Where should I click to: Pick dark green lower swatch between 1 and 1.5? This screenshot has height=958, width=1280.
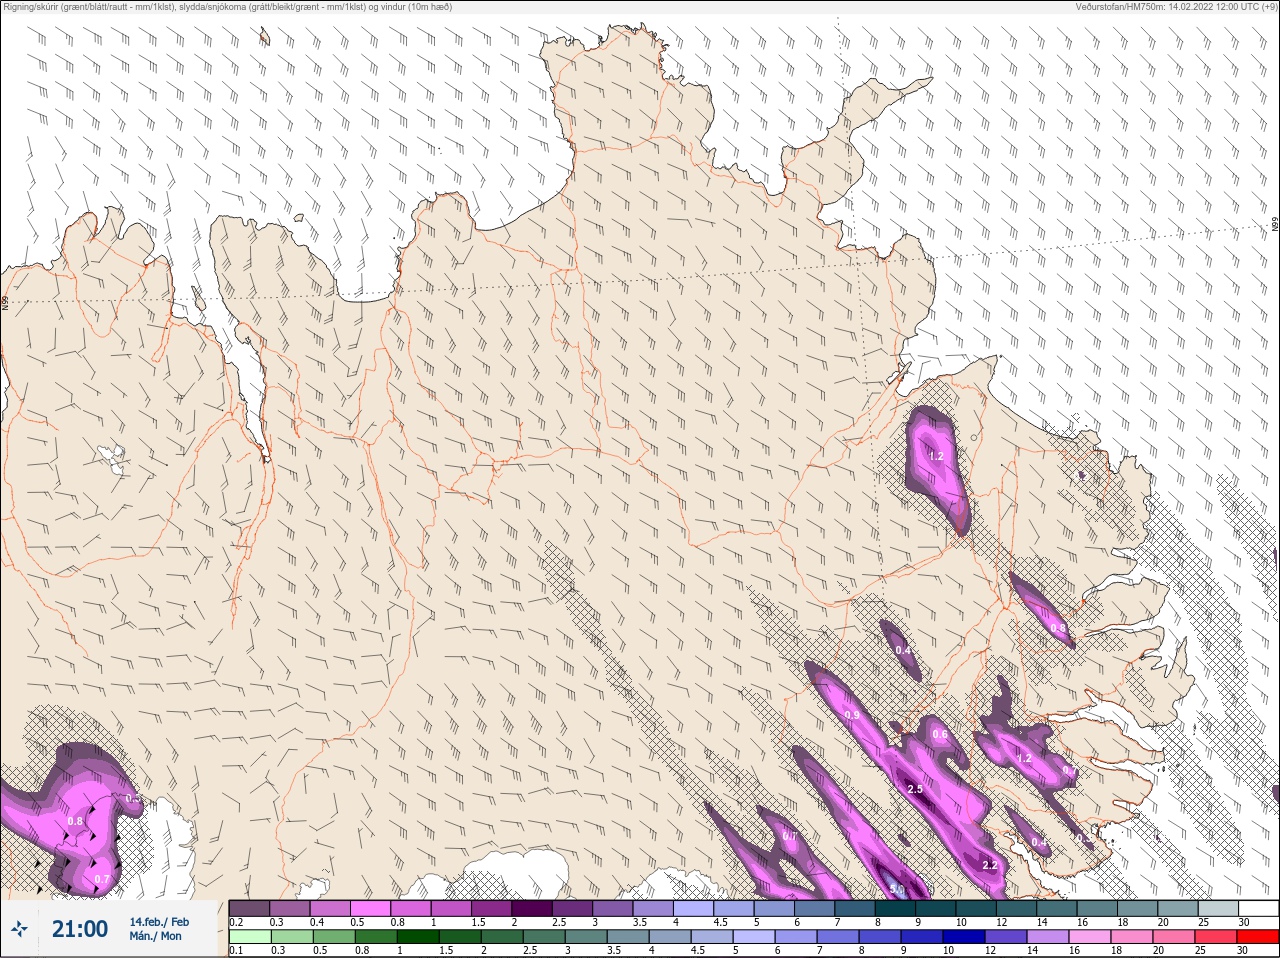pos(418,937)
